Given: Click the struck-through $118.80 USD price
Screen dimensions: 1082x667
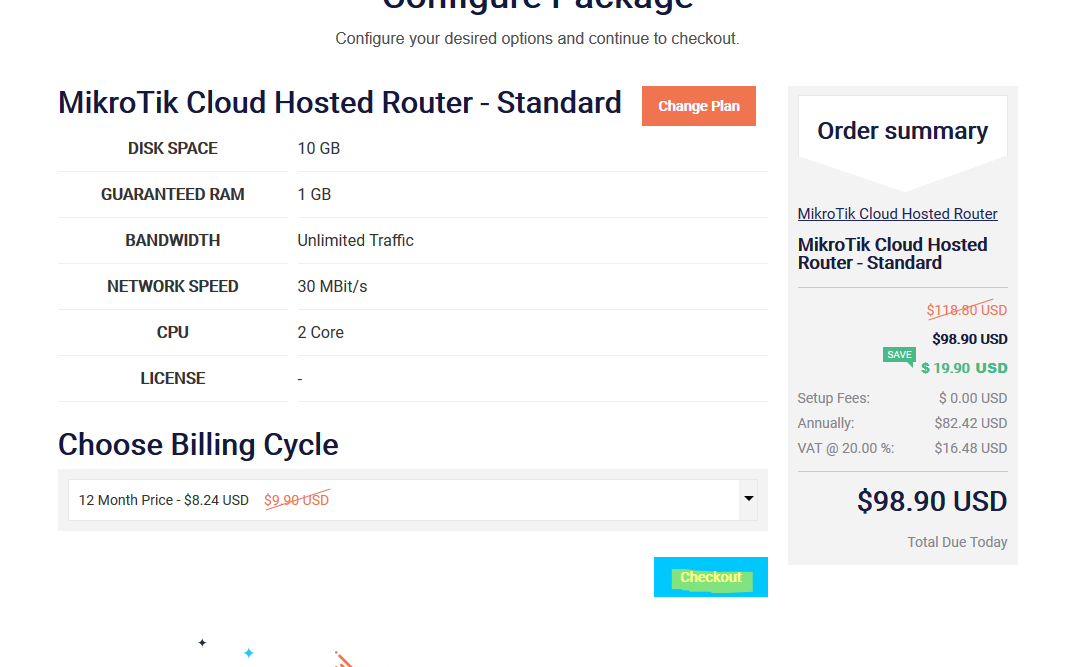Looking at the screenshot, I should 967,310.
